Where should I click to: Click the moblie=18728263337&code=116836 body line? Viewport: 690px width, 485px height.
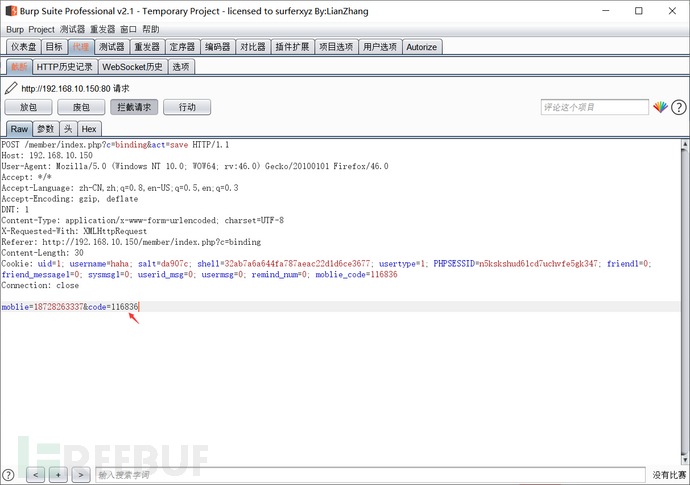(70, 307)
